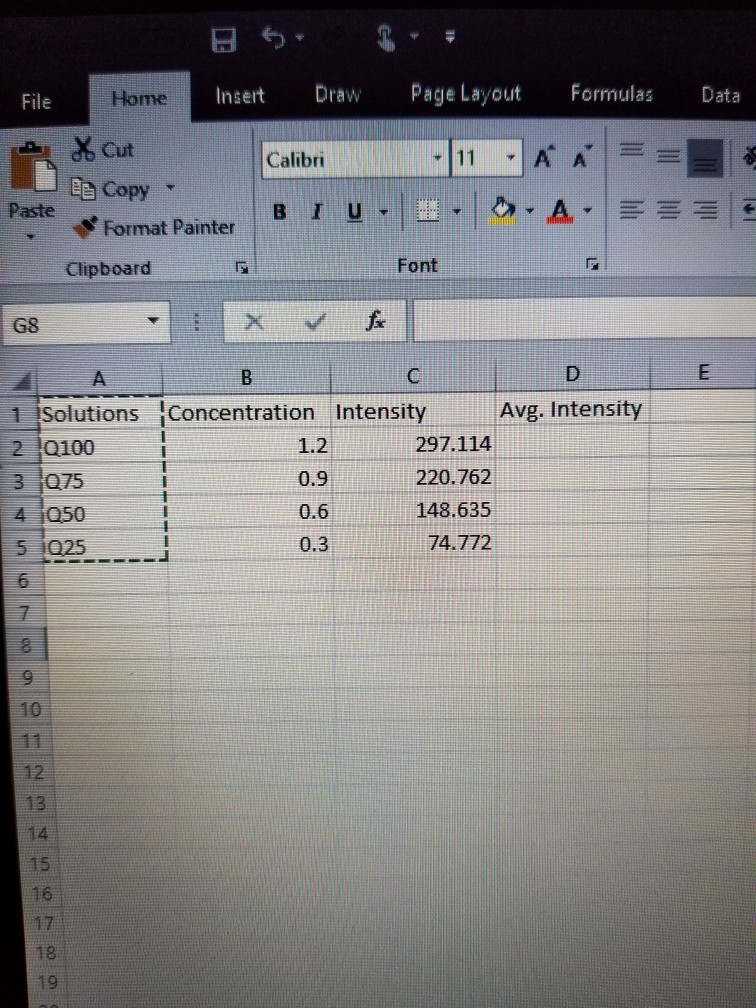Click the Insert Function fx icon
Image resolution: width=756 pixels, height=1008 pixels.
(376, 320)
